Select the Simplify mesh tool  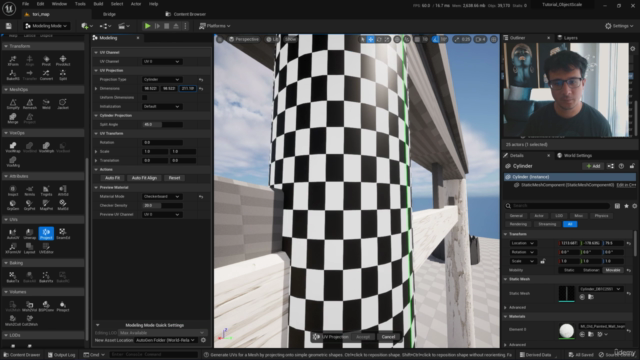point(13,104)
